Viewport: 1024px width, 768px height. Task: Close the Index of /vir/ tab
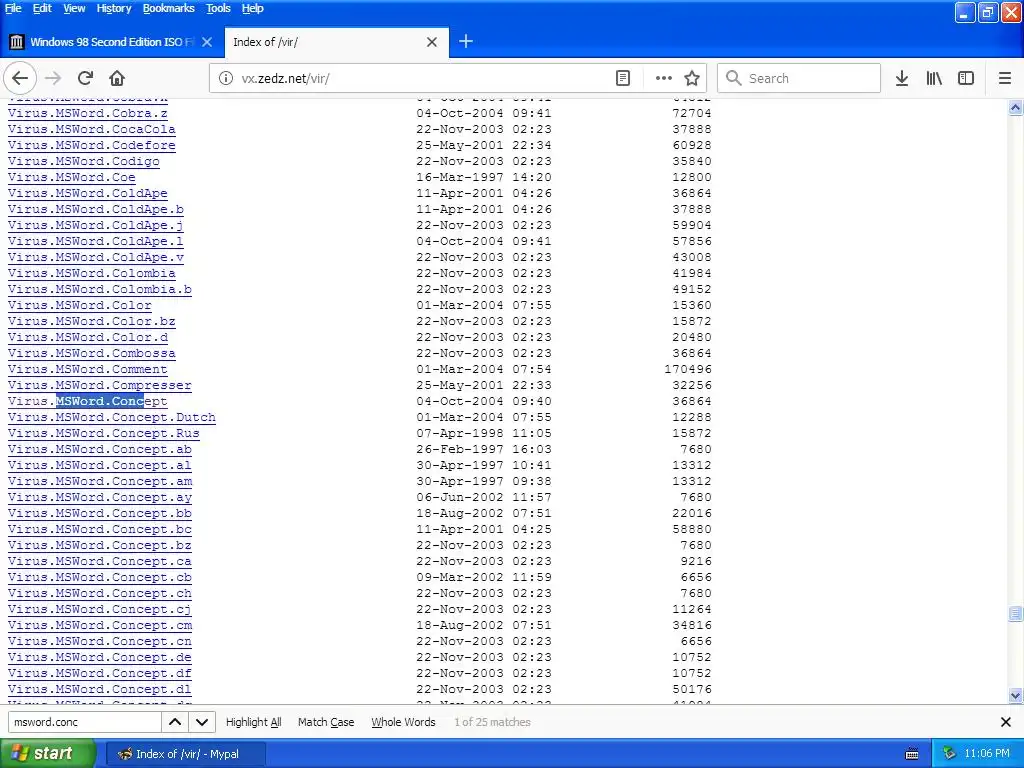[x=432, y=42]
